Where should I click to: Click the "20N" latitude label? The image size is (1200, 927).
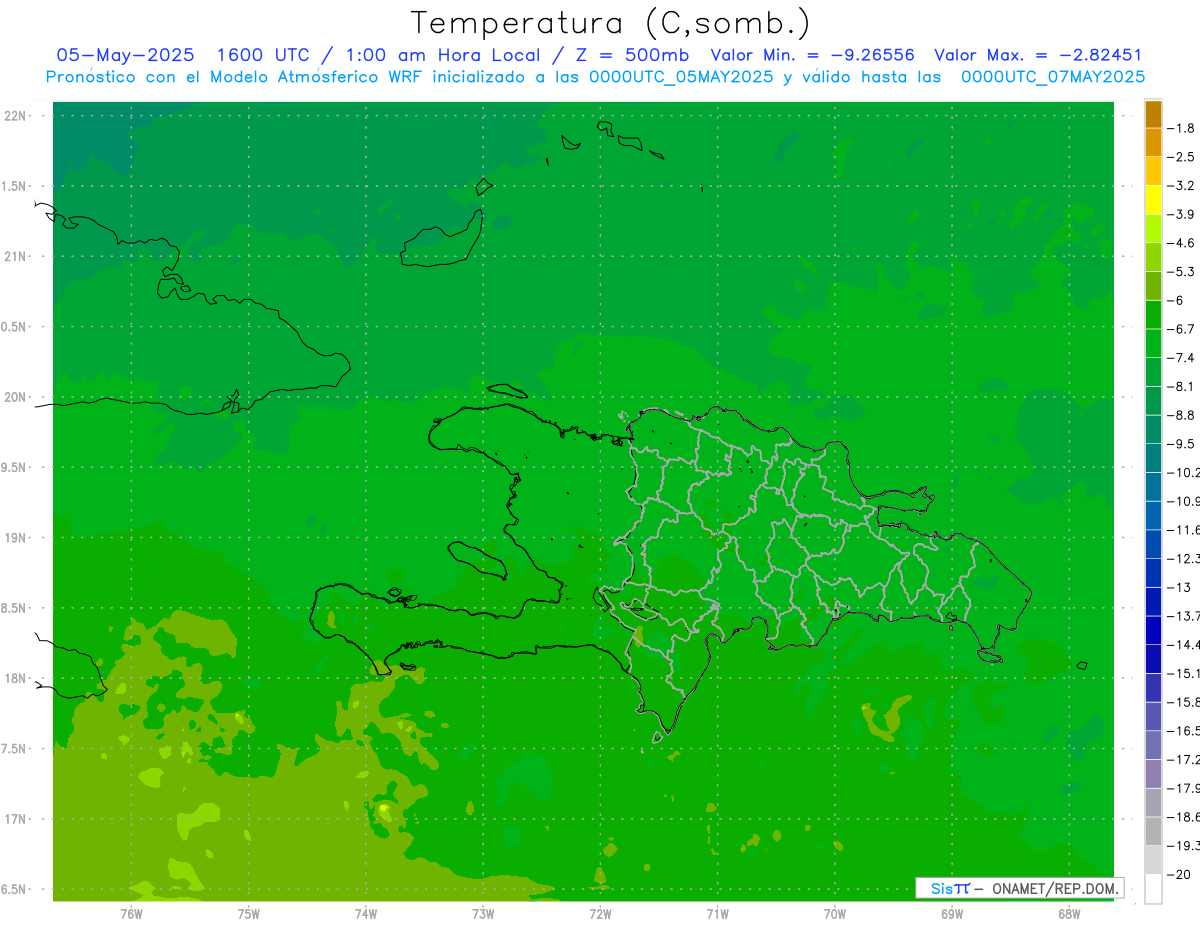coord(15,397)
